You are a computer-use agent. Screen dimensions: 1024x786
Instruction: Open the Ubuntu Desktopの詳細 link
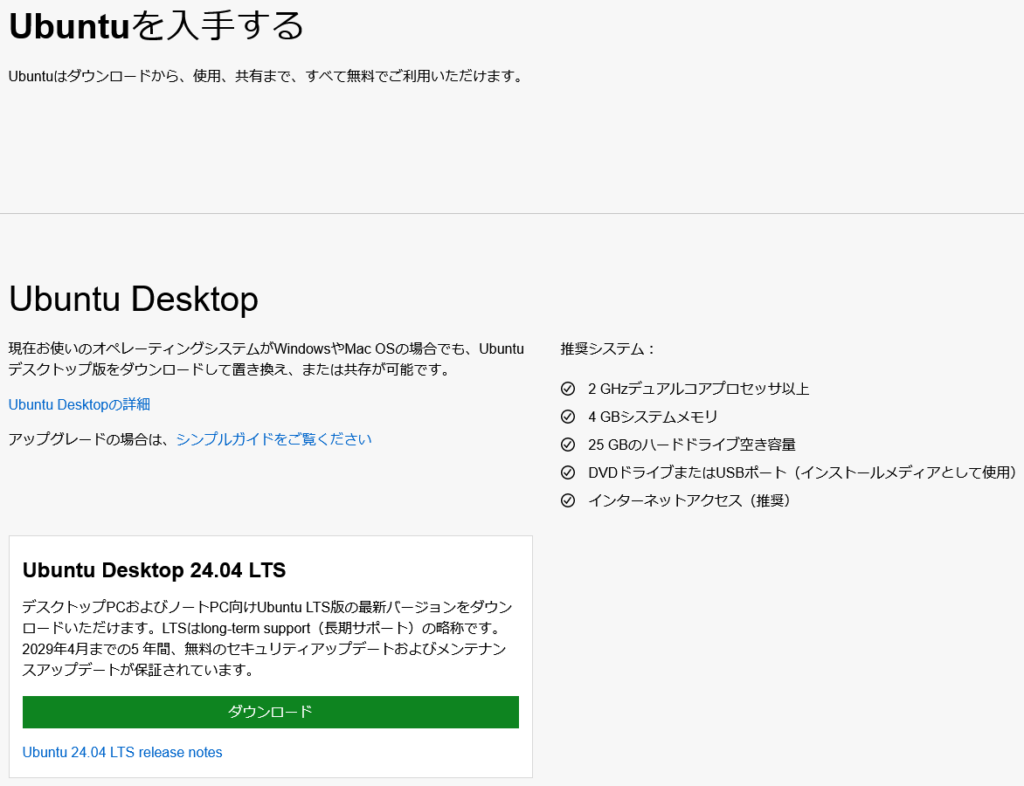point(79,405)
